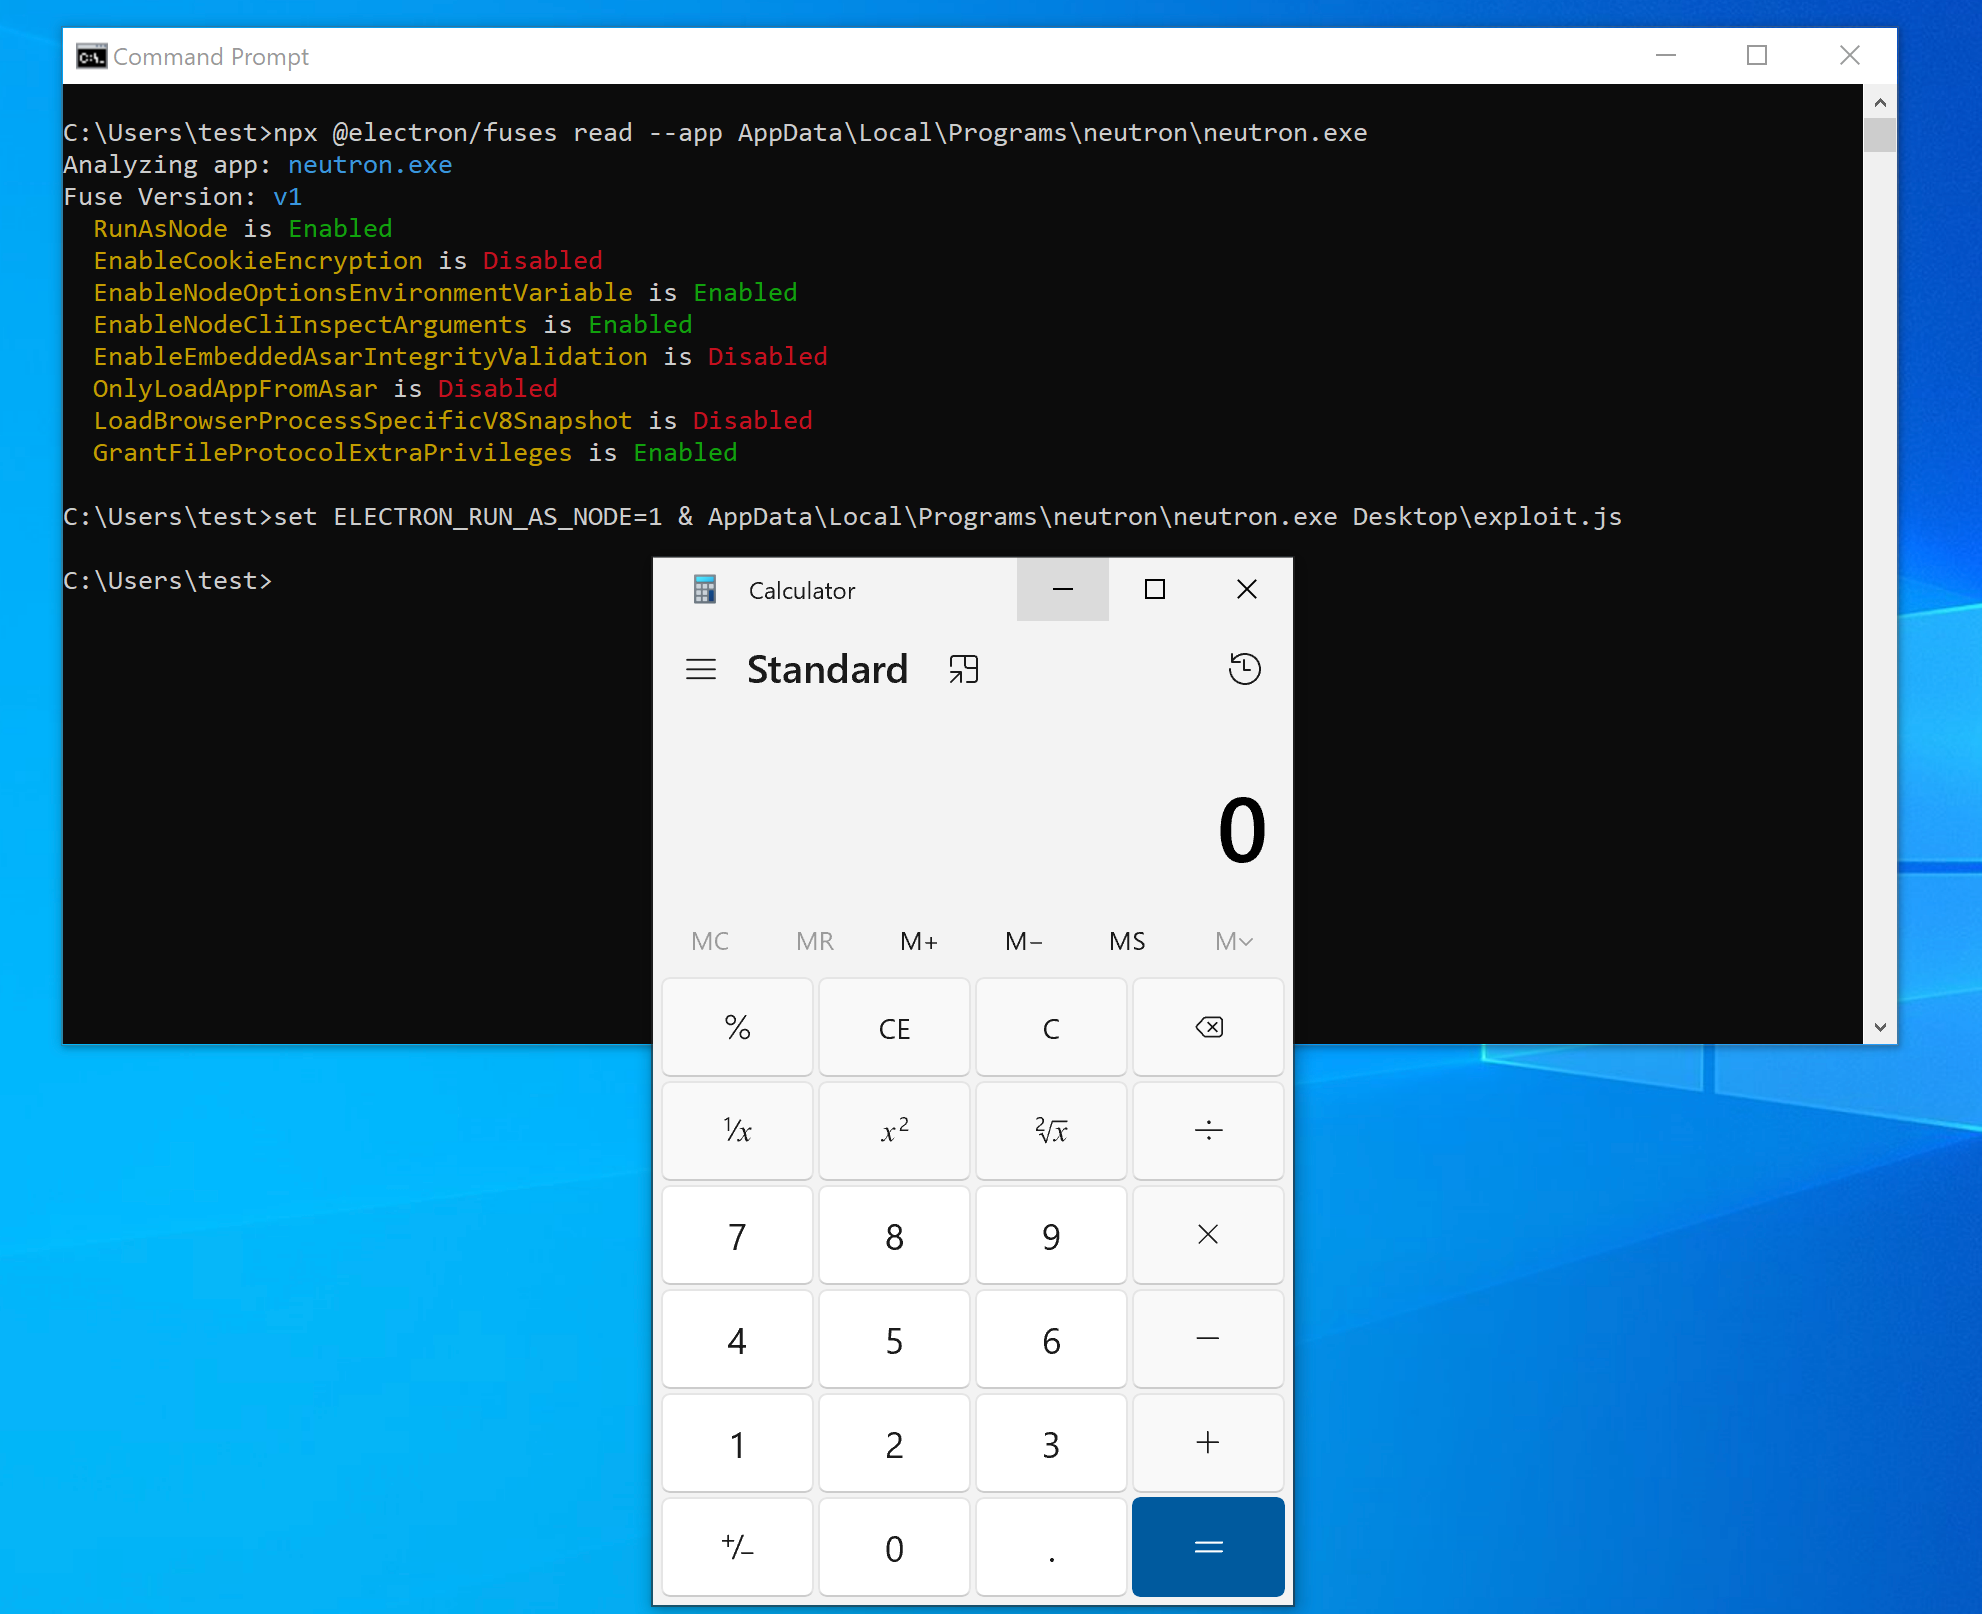Click the Command Prompt title bar icon
Image resolution: width=1982 pixels, height=1614 pixels.
coord(91,57)
